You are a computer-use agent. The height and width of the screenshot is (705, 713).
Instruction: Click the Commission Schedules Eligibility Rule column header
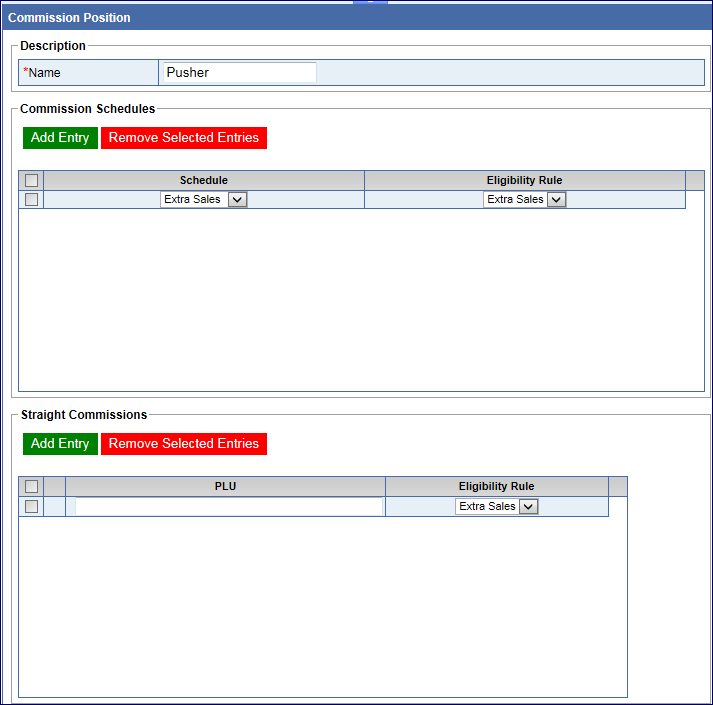(524, 181)
